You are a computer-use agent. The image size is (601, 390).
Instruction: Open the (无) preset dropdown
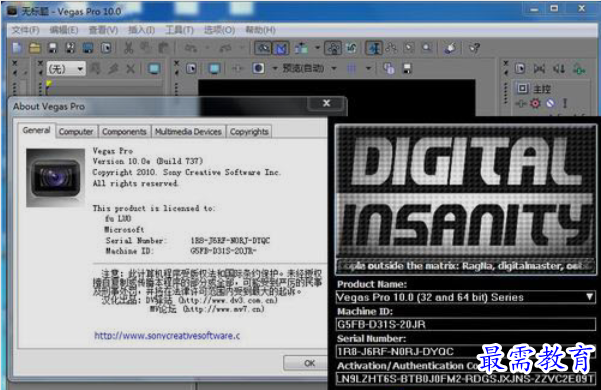click(66, 69)
